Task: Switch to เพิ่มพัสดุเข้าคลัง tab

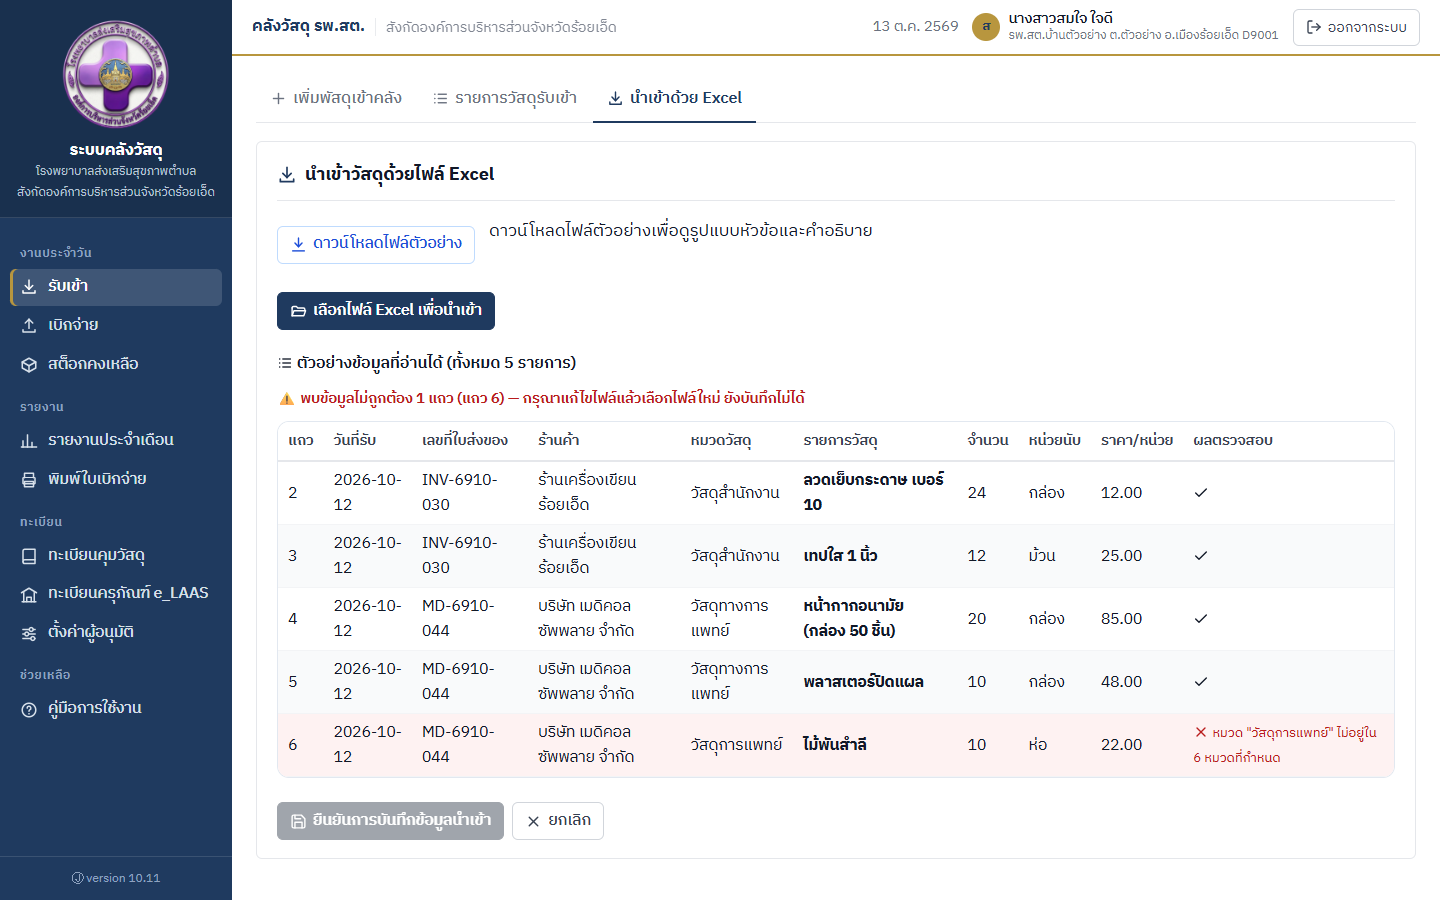Action: point(337,98)
